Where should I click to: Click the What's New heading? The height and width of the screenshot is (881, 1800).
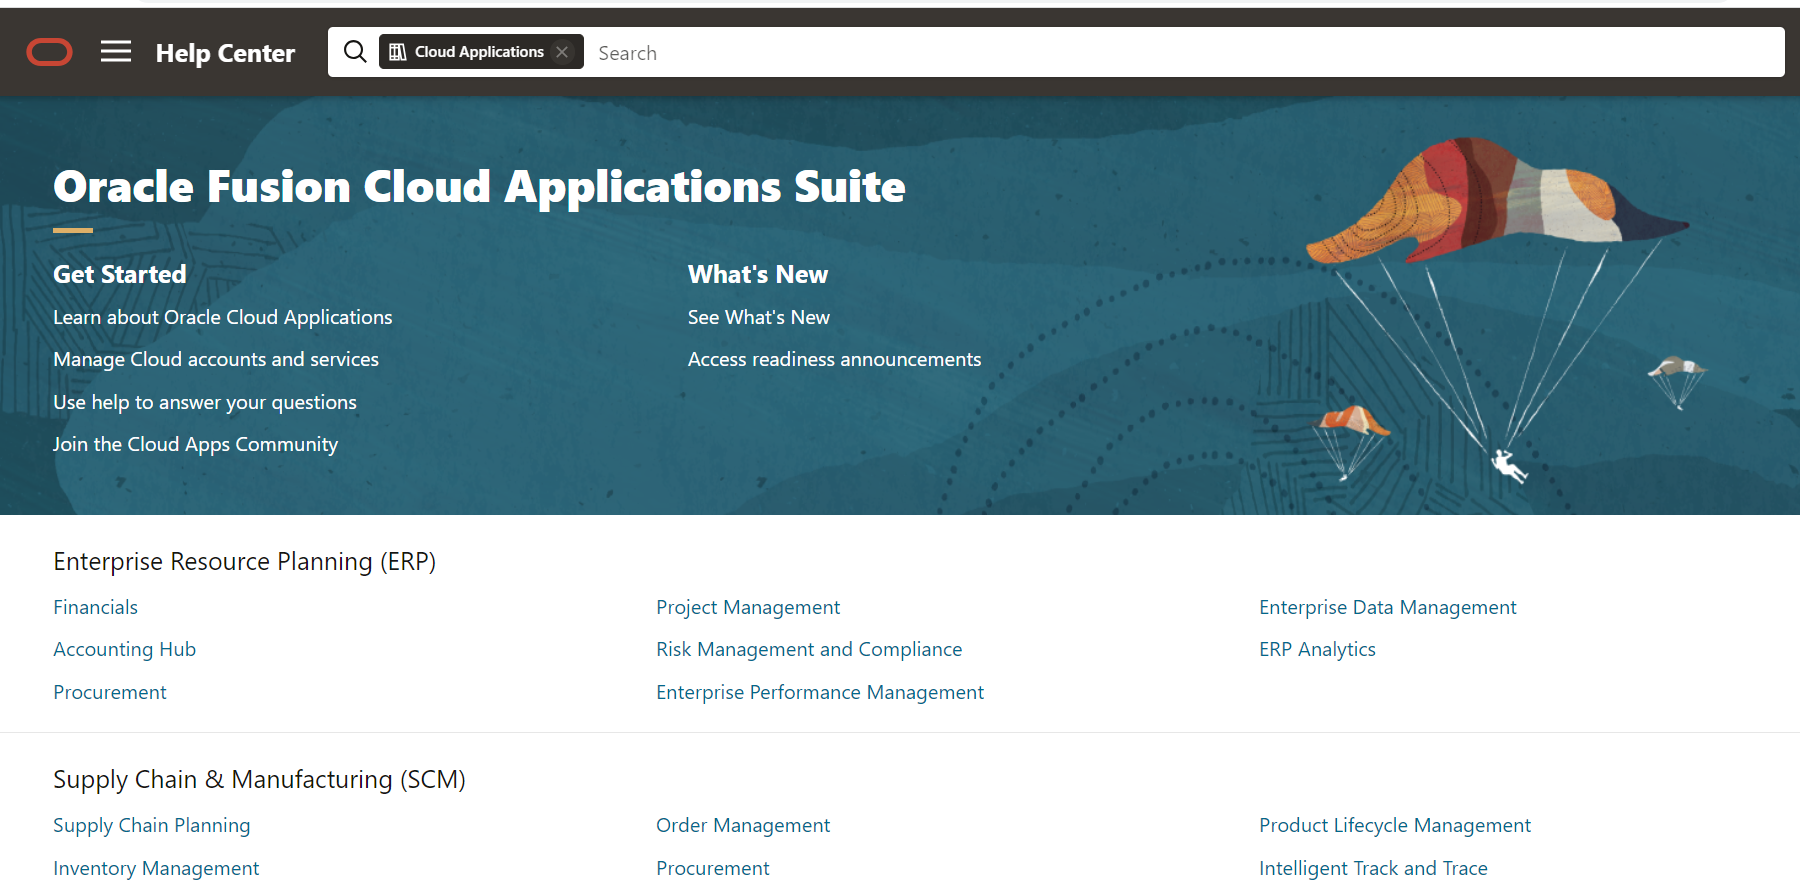point(758,274)
